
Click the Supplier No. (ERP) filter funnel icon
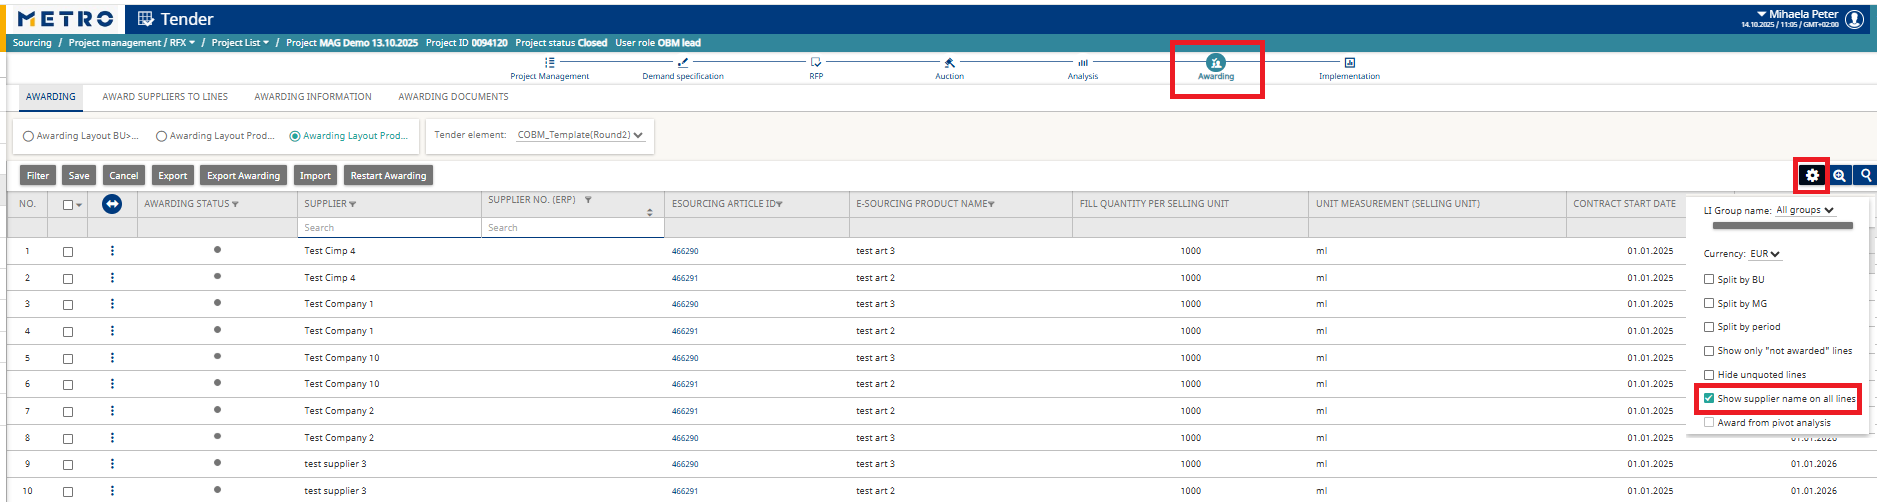[x=588, y=200]
